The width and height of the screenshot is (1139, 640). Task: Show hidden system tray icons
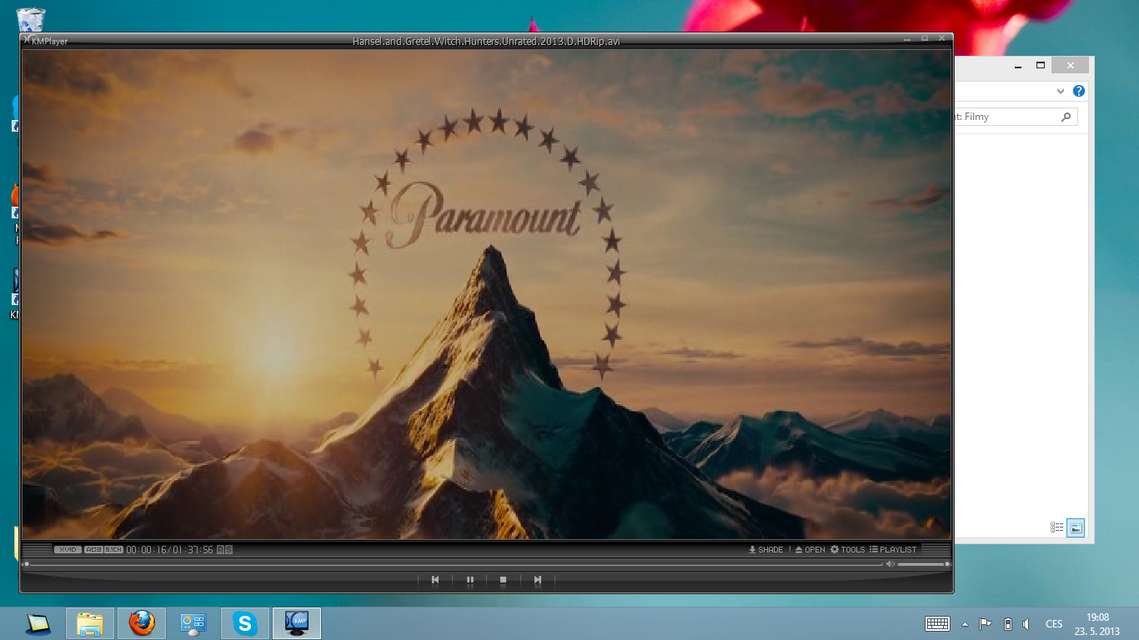point(965,624)
